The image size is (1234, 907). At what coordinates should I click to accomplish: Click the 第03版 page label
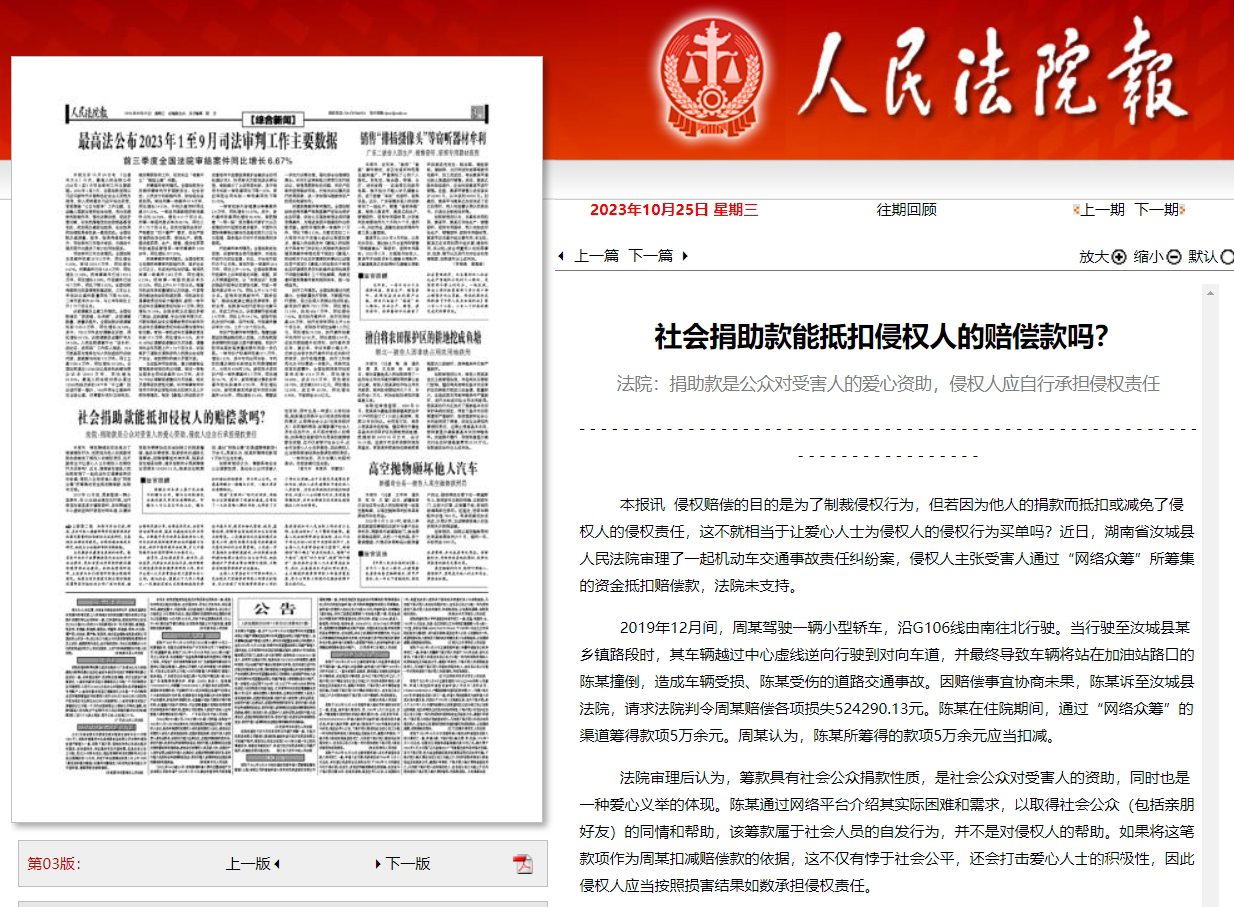click(54, 864)
